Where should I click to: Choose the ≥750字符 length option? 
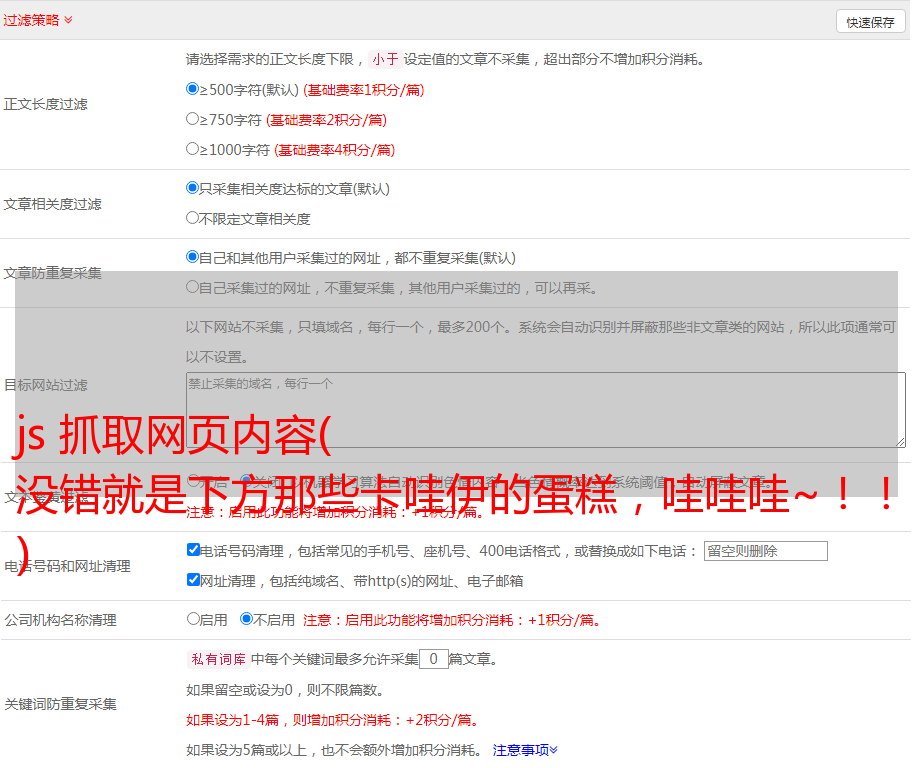(193, 119)
